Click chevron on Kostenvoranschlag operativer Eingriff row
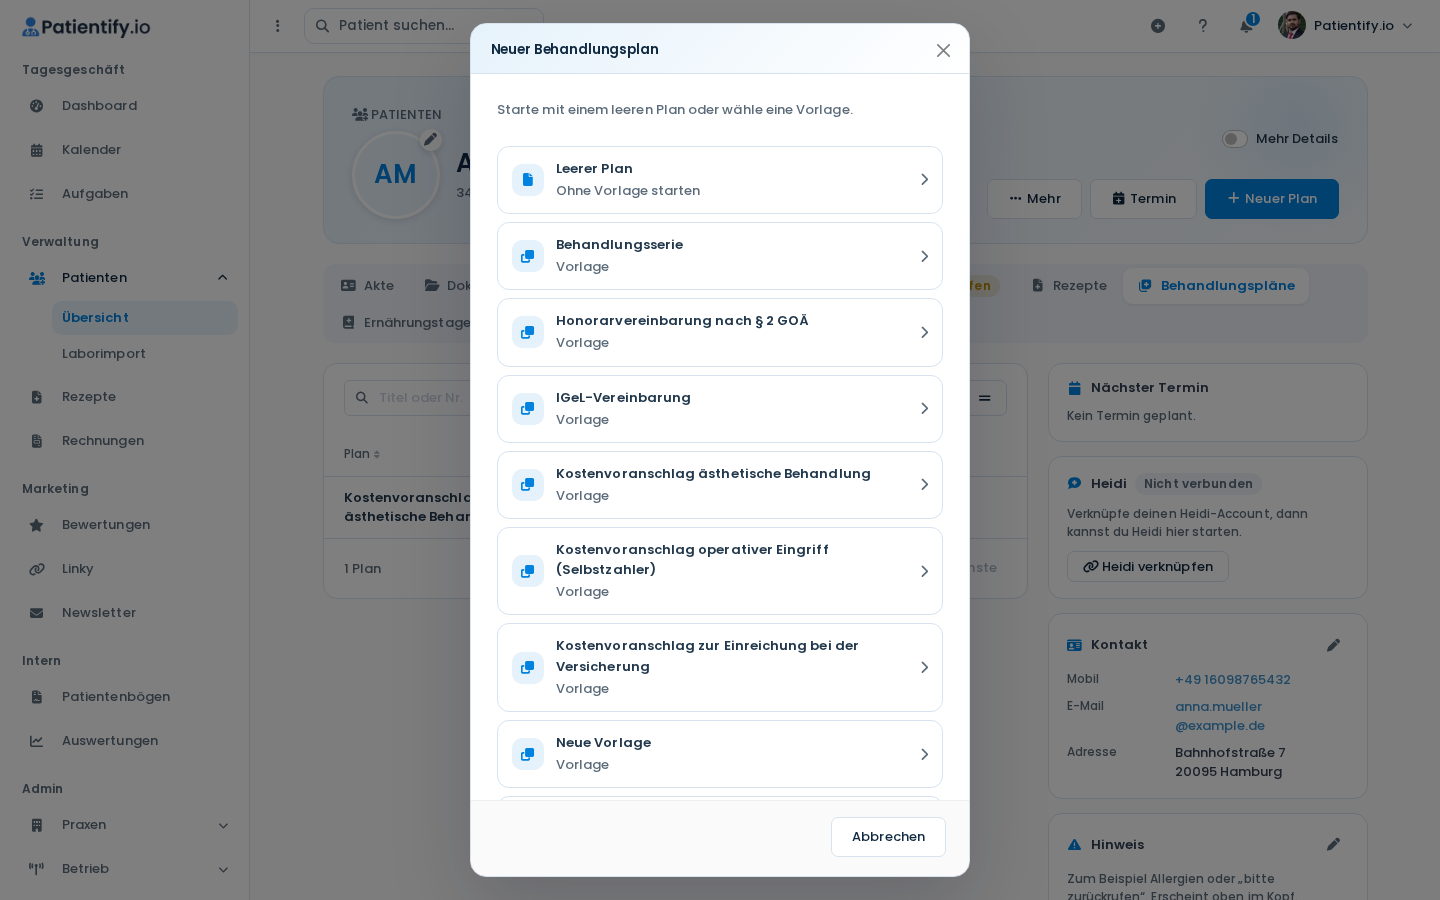 pos(924,571)
